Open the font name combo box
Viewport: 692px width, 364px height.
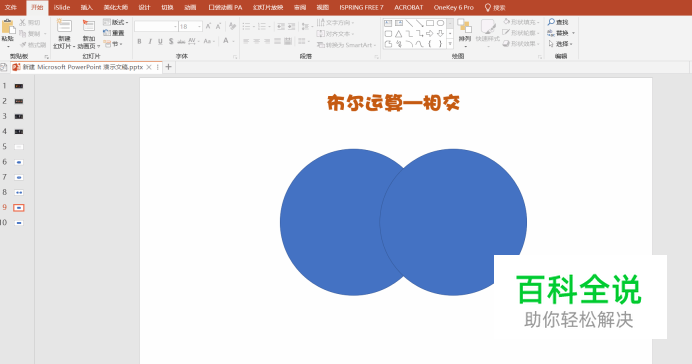point(156,26)
